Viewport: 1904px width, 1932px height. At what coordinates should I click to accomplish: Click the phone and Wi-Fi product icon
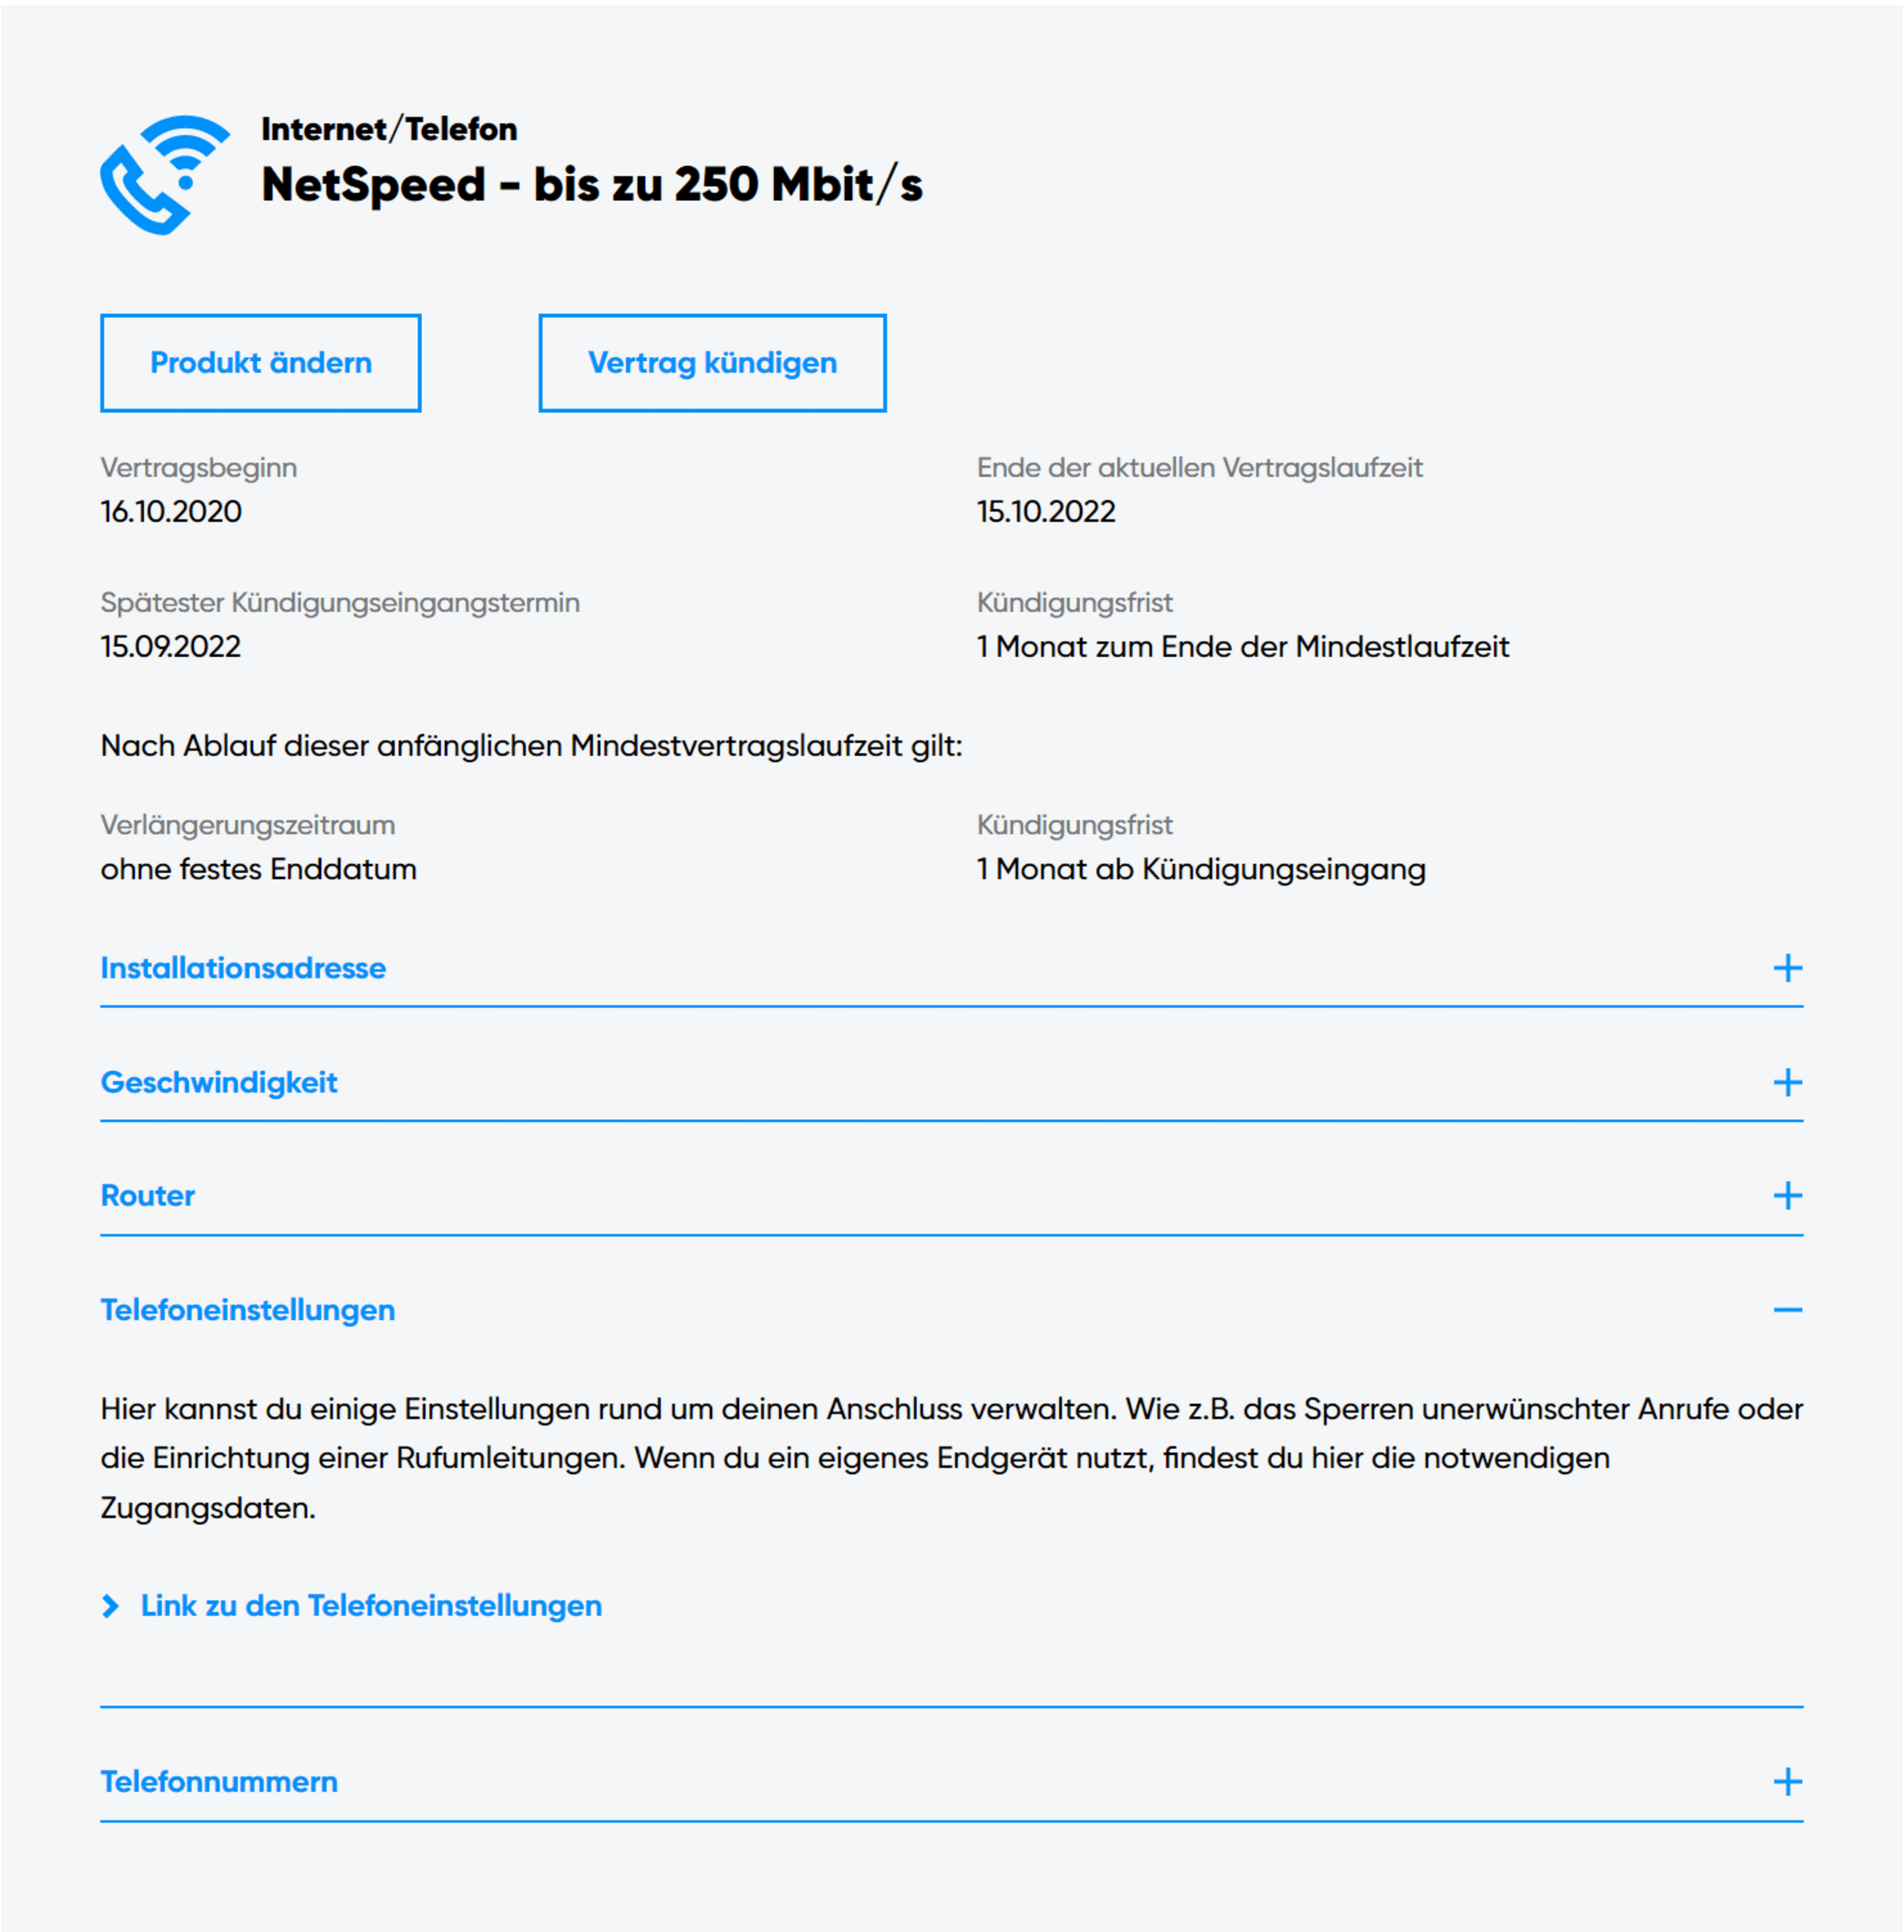pos(165,175)
